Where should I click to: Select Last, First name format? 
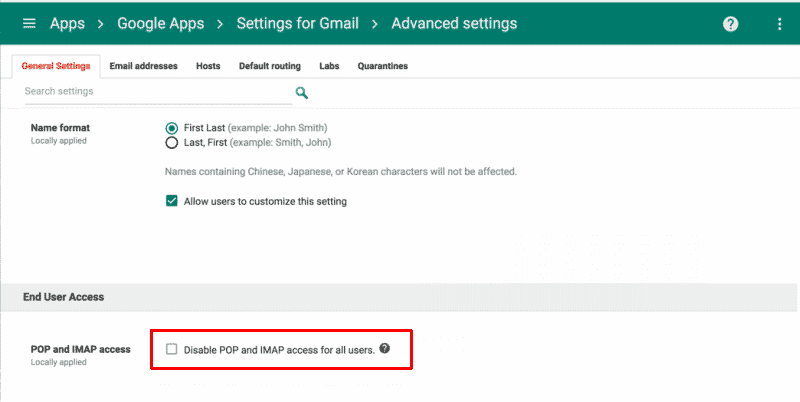coord(171,143)
